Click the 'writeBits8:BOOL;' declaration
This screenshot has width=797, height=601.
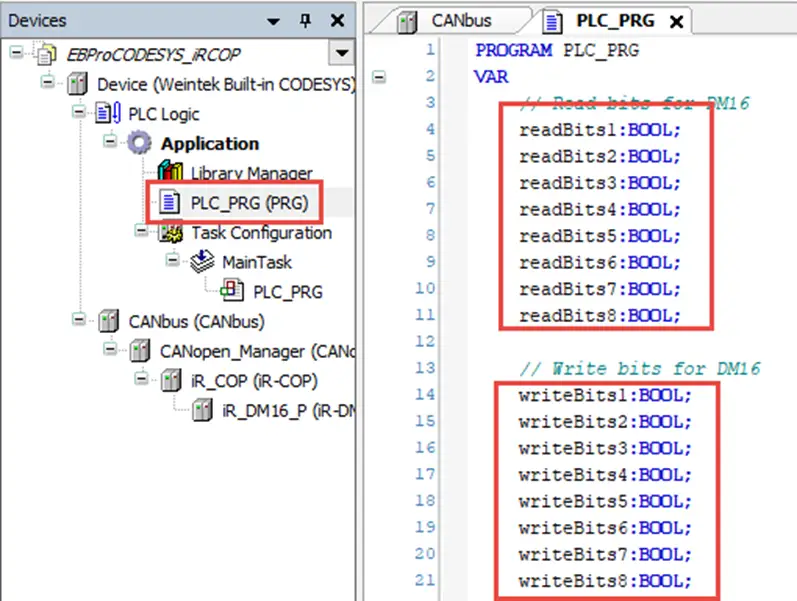click(x=605, y=581)
